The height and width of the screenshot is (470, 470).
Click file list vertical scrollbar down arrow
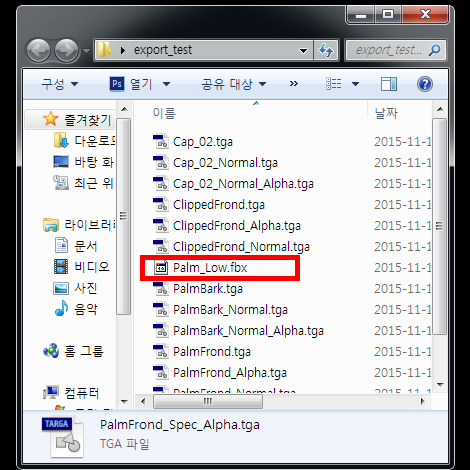point(440,385)
